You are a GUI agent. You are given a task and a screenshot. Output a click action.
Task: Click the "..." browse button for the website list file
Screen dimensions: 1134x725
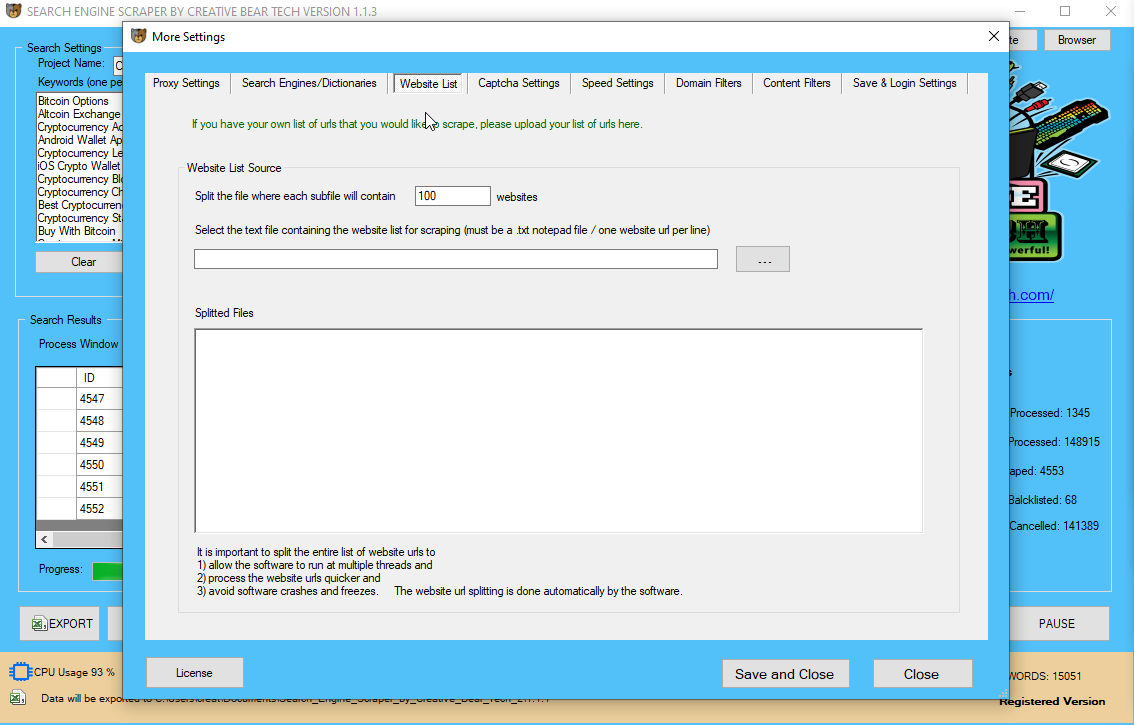click(x=762, y=258)
